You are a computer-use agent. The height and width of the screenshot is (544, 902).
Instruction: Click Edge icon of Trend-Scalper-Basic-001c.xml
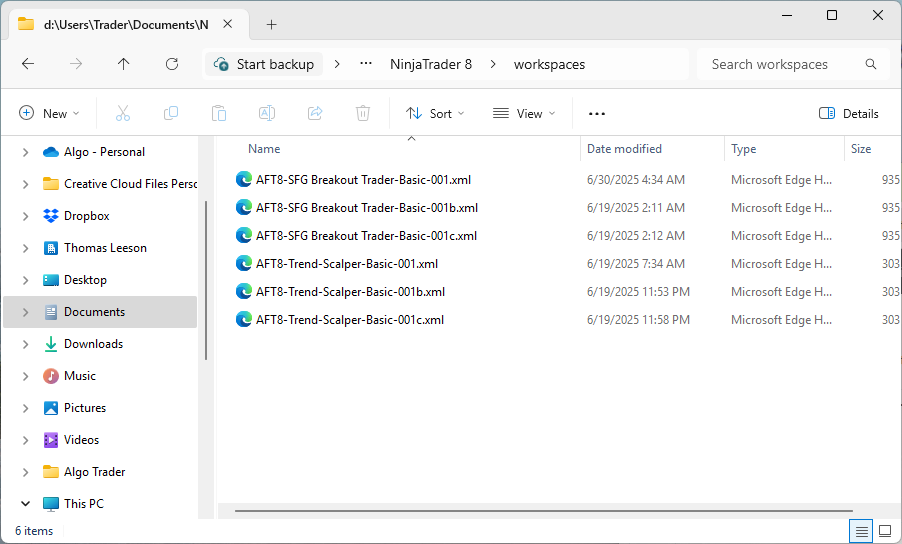pos(244,319)
